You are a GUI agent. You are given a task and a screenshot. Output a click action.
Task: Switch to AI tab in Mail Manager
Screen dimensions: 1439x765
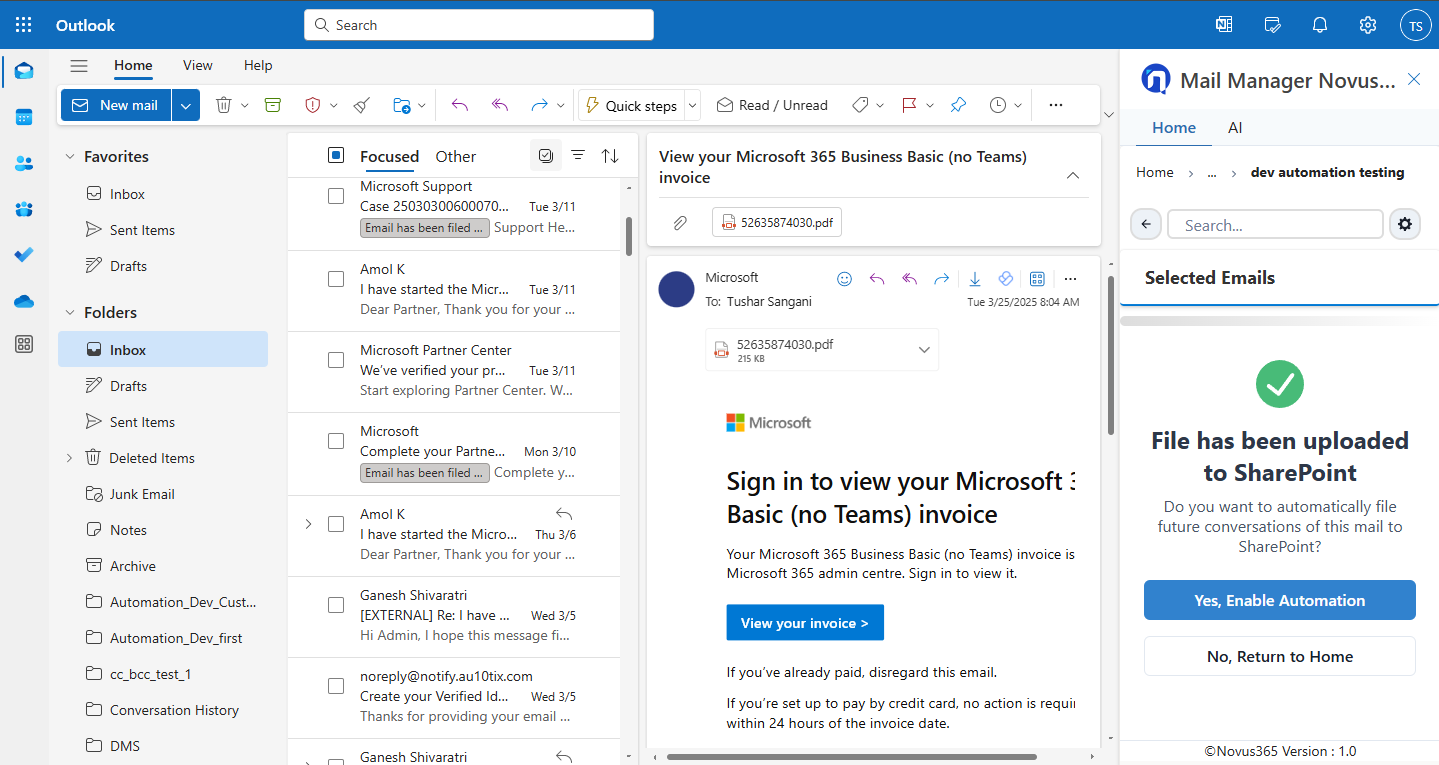[x=1235, y=127]
